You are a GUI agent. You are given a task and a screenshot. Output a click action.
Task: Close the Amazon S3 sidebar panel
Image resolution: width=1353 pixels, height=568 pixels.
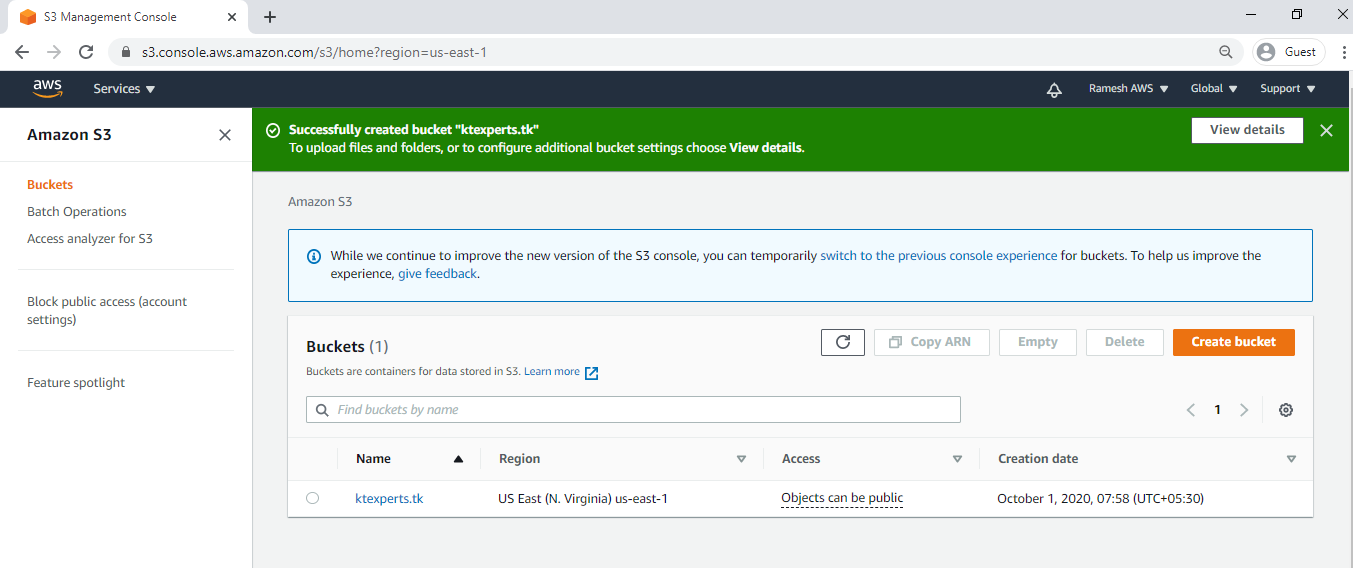tap(225, 135)
